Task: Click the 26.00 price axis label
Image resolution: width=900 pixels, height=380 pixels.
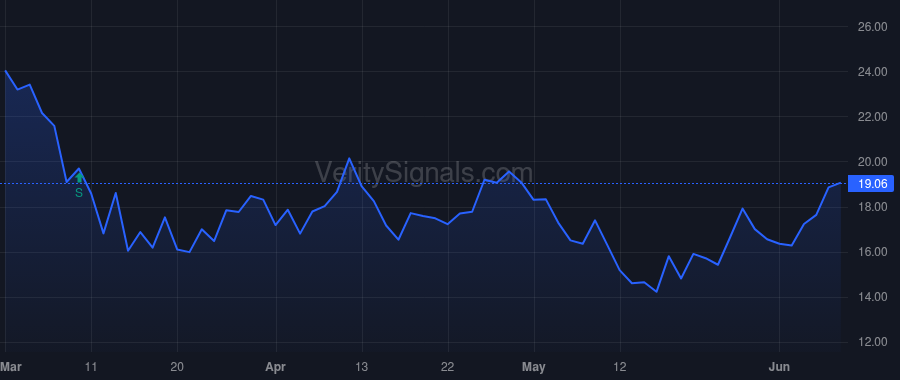Action: point(872,27)
